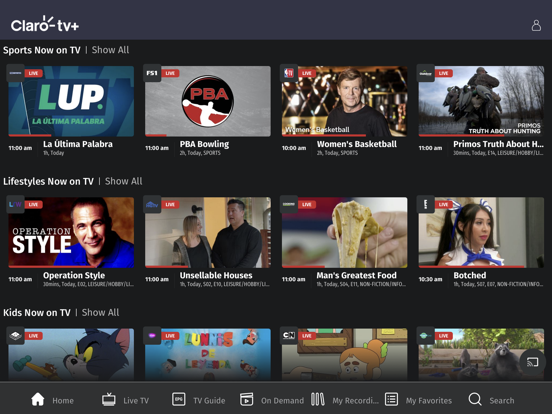
Task: Click the Man's Greatest Food title text
Action: click(x=356, y=275)
